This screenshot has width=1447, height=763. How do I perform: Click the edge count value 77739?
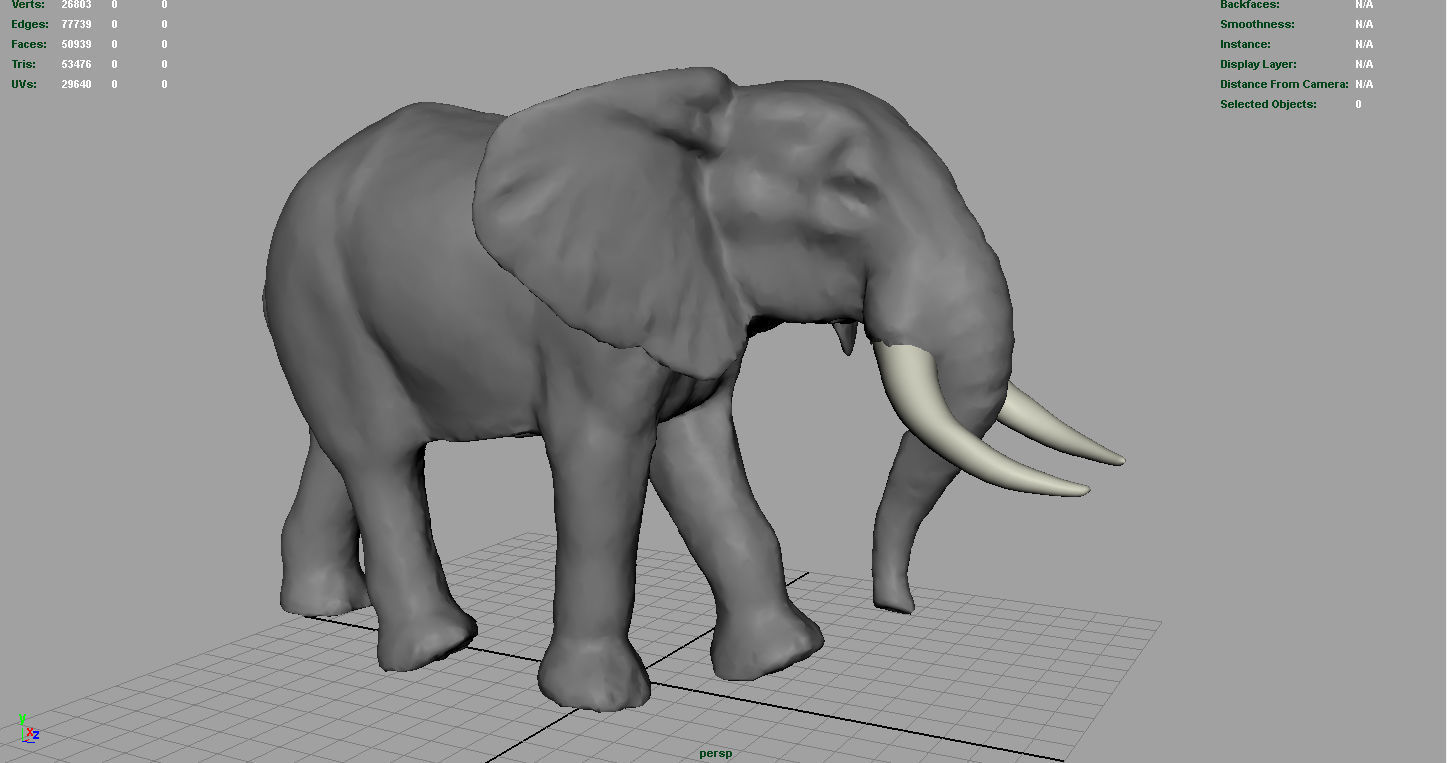coord(76,24)
